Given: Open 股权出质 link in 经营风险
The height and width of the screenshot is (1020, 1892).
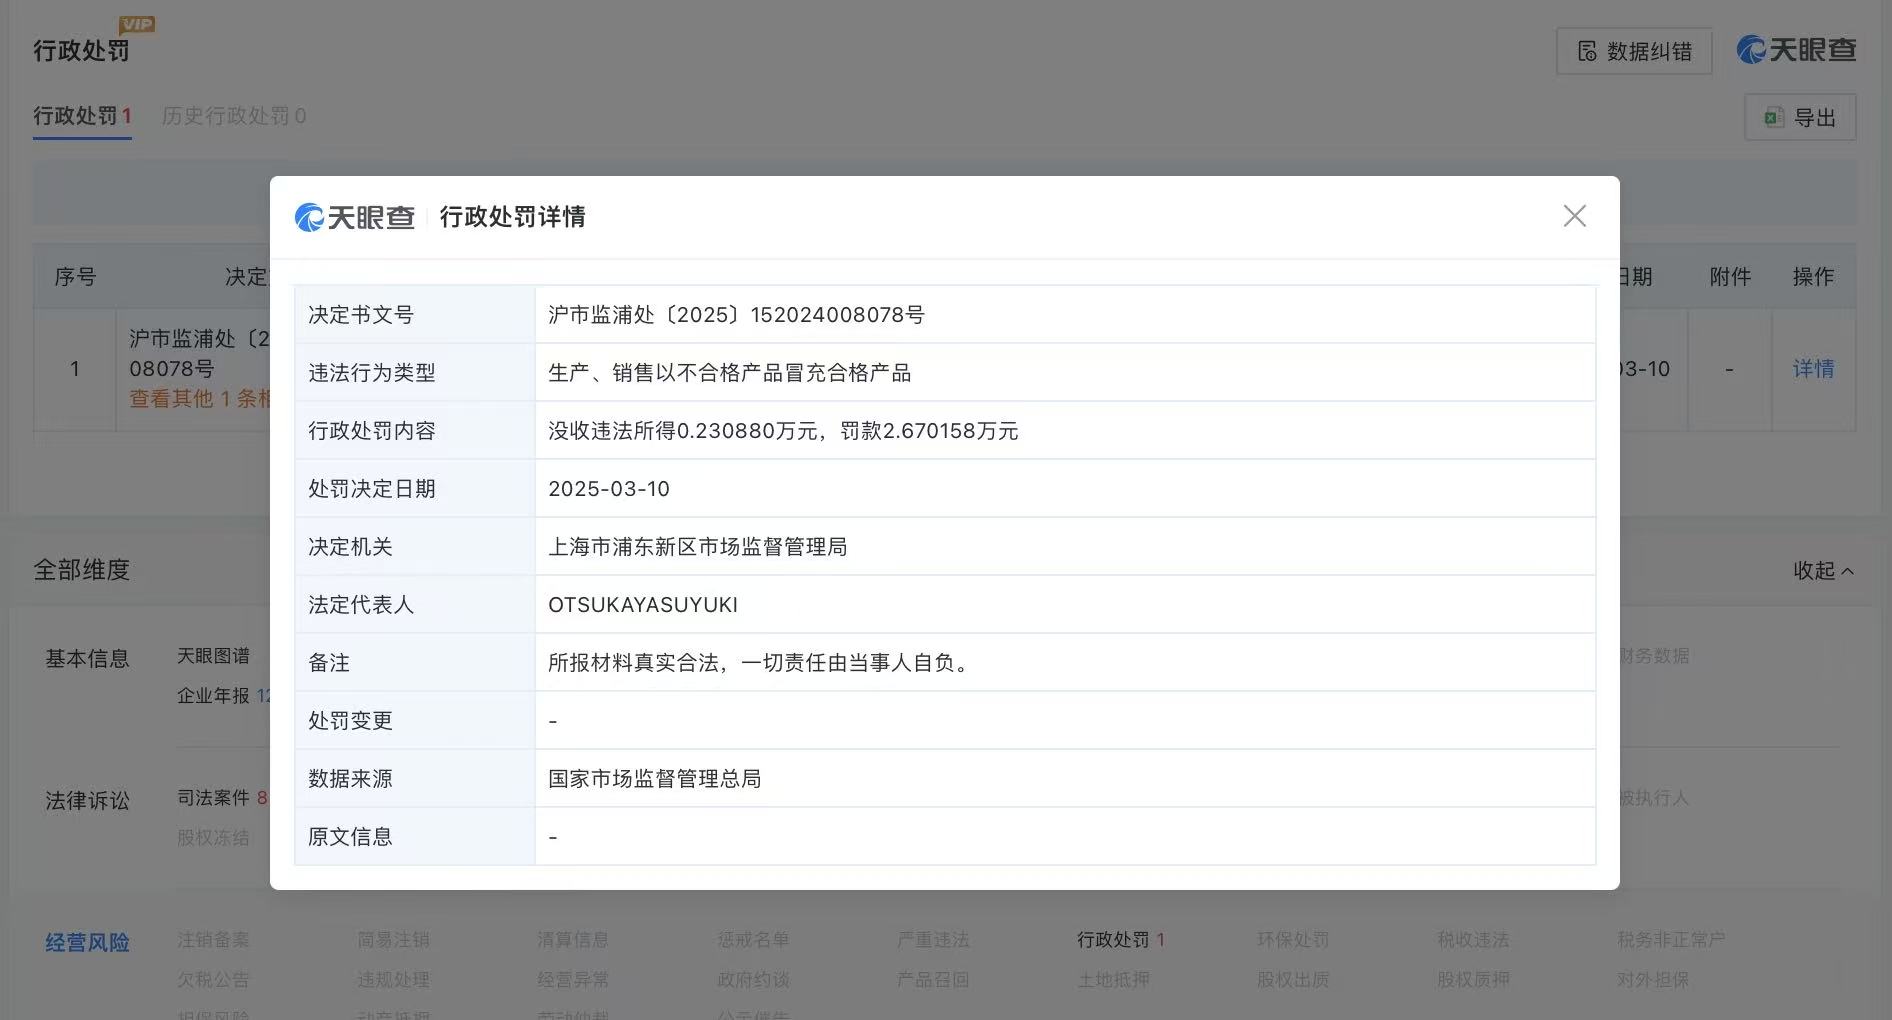Looking at the screenshot, I should point(1293,980).
